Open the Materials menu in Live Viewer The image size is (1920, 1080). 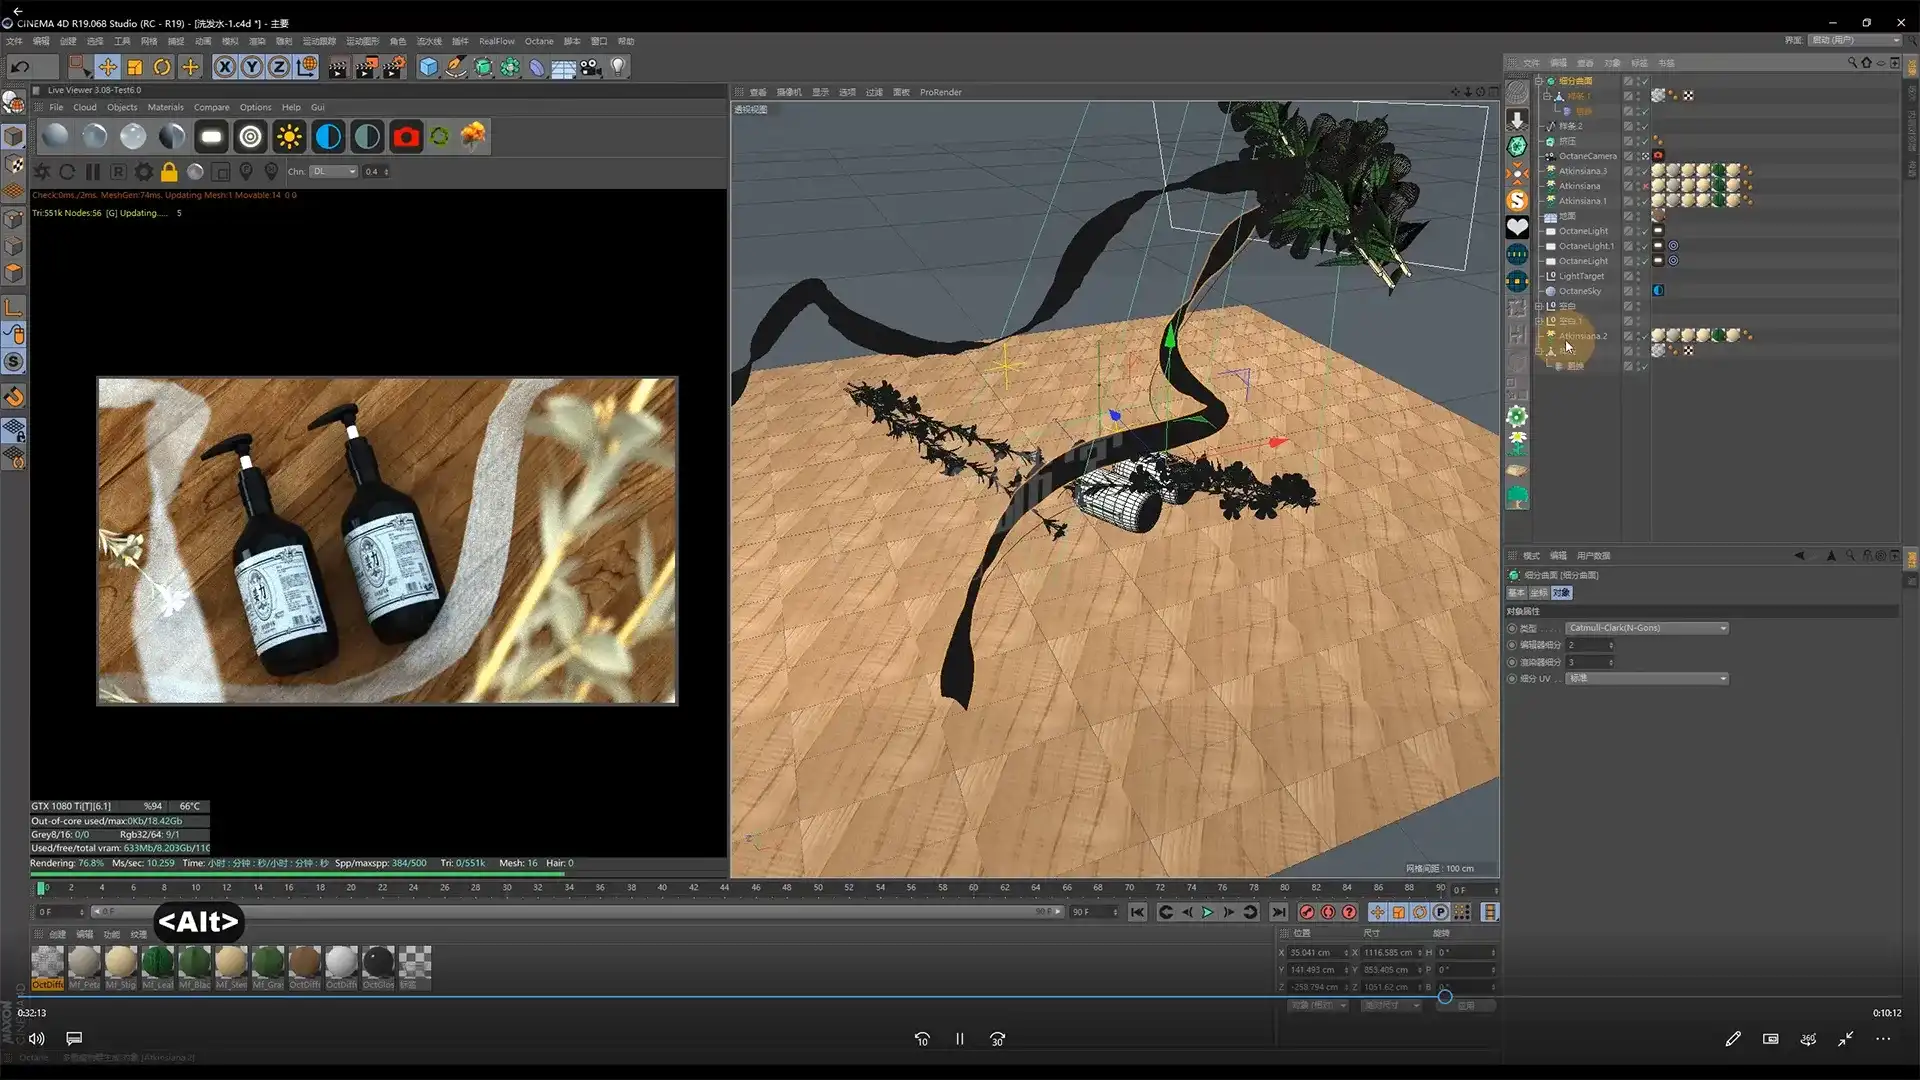coord(166,107)
